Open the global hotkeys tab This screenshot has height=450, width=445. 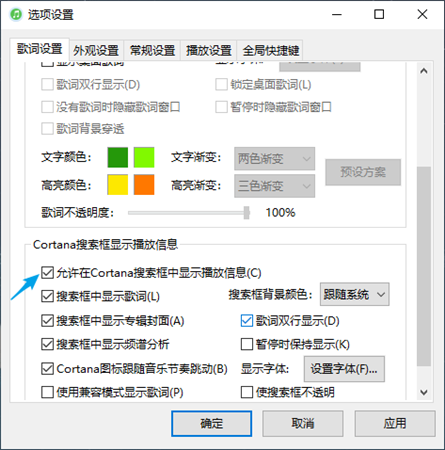click(x=271, y=51)
